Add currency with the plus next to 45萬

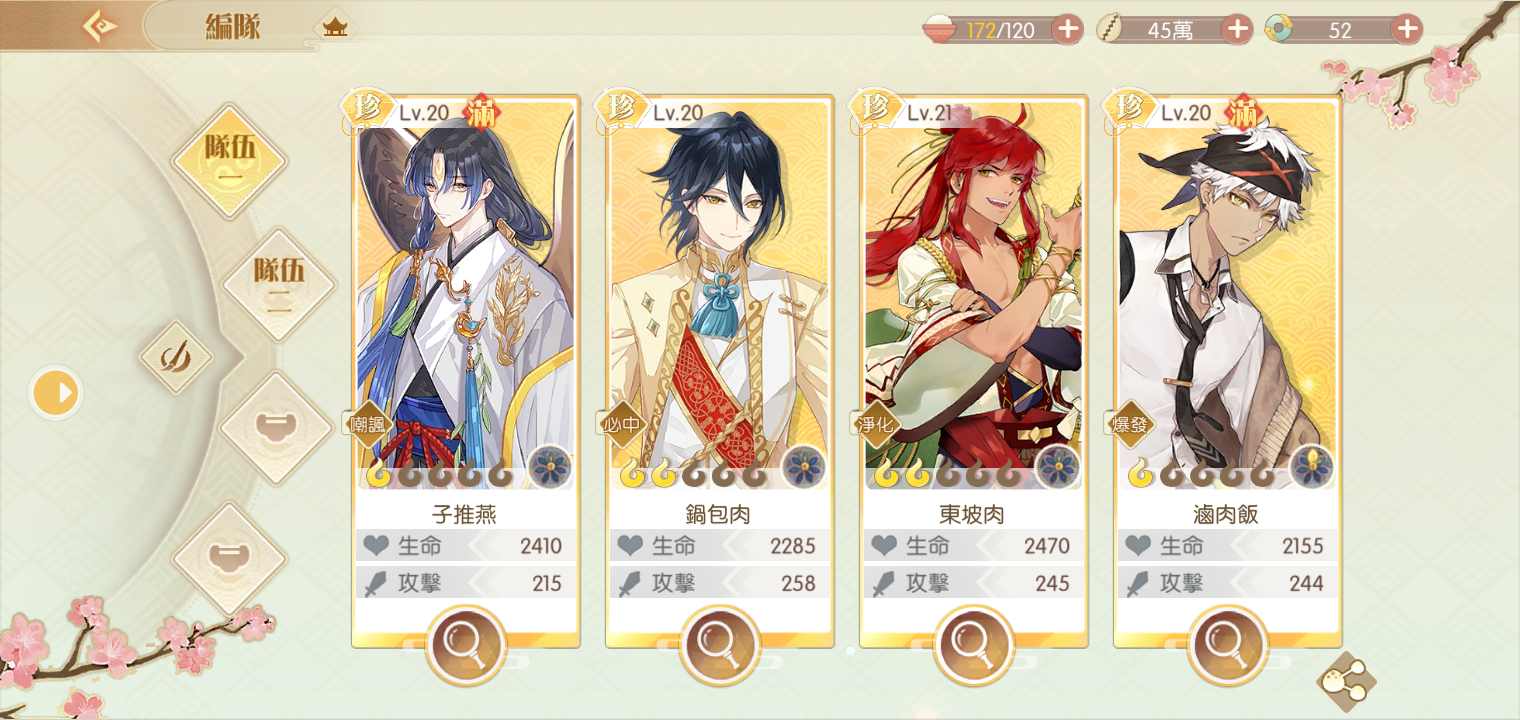(x=1237, y=29)
